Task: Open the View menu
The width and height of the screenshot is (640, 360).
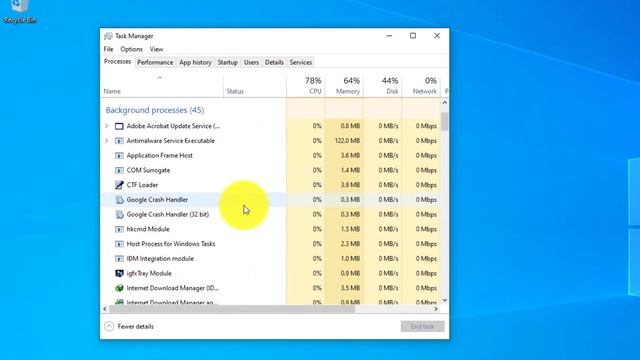Action: 156,49
